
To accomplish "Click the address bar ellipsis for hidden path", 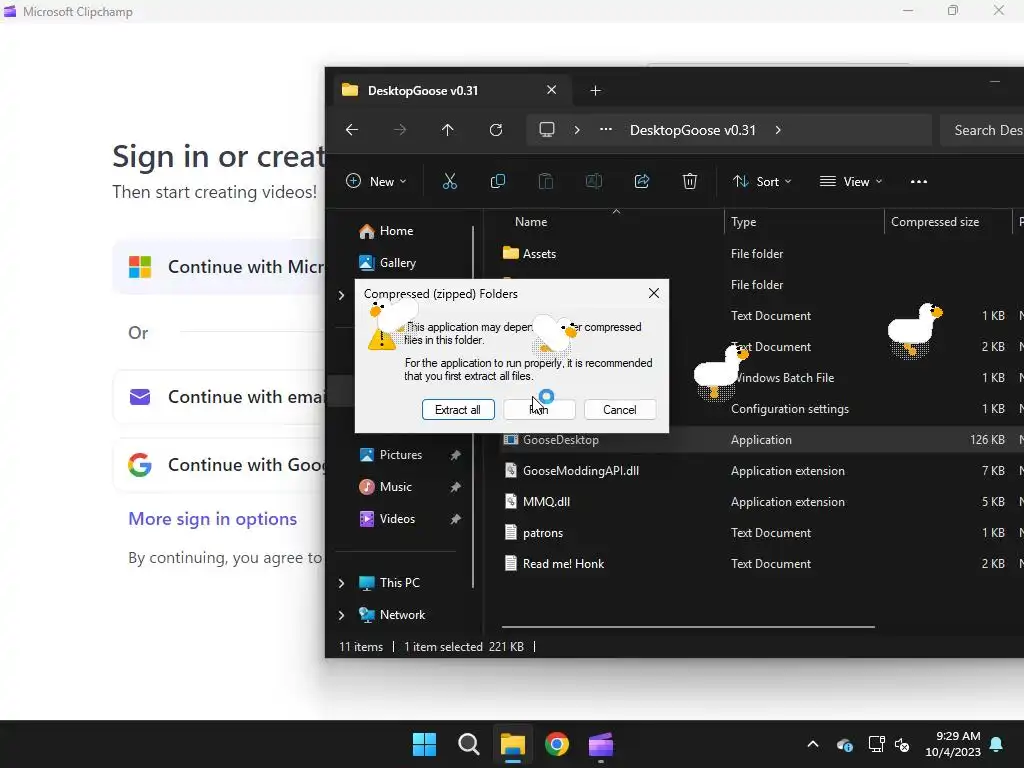I will (x=606, y=129).
